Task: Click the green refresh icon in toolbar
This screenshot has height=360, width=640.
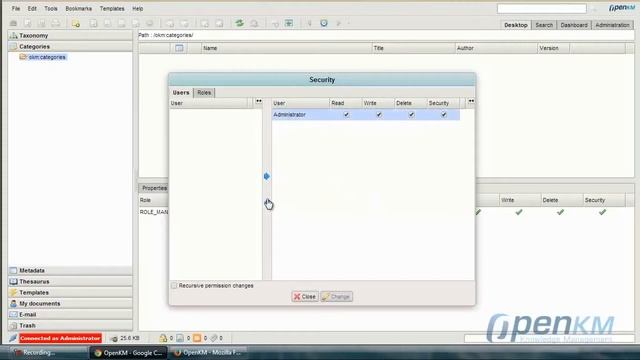Action: [x=240, y=23]
